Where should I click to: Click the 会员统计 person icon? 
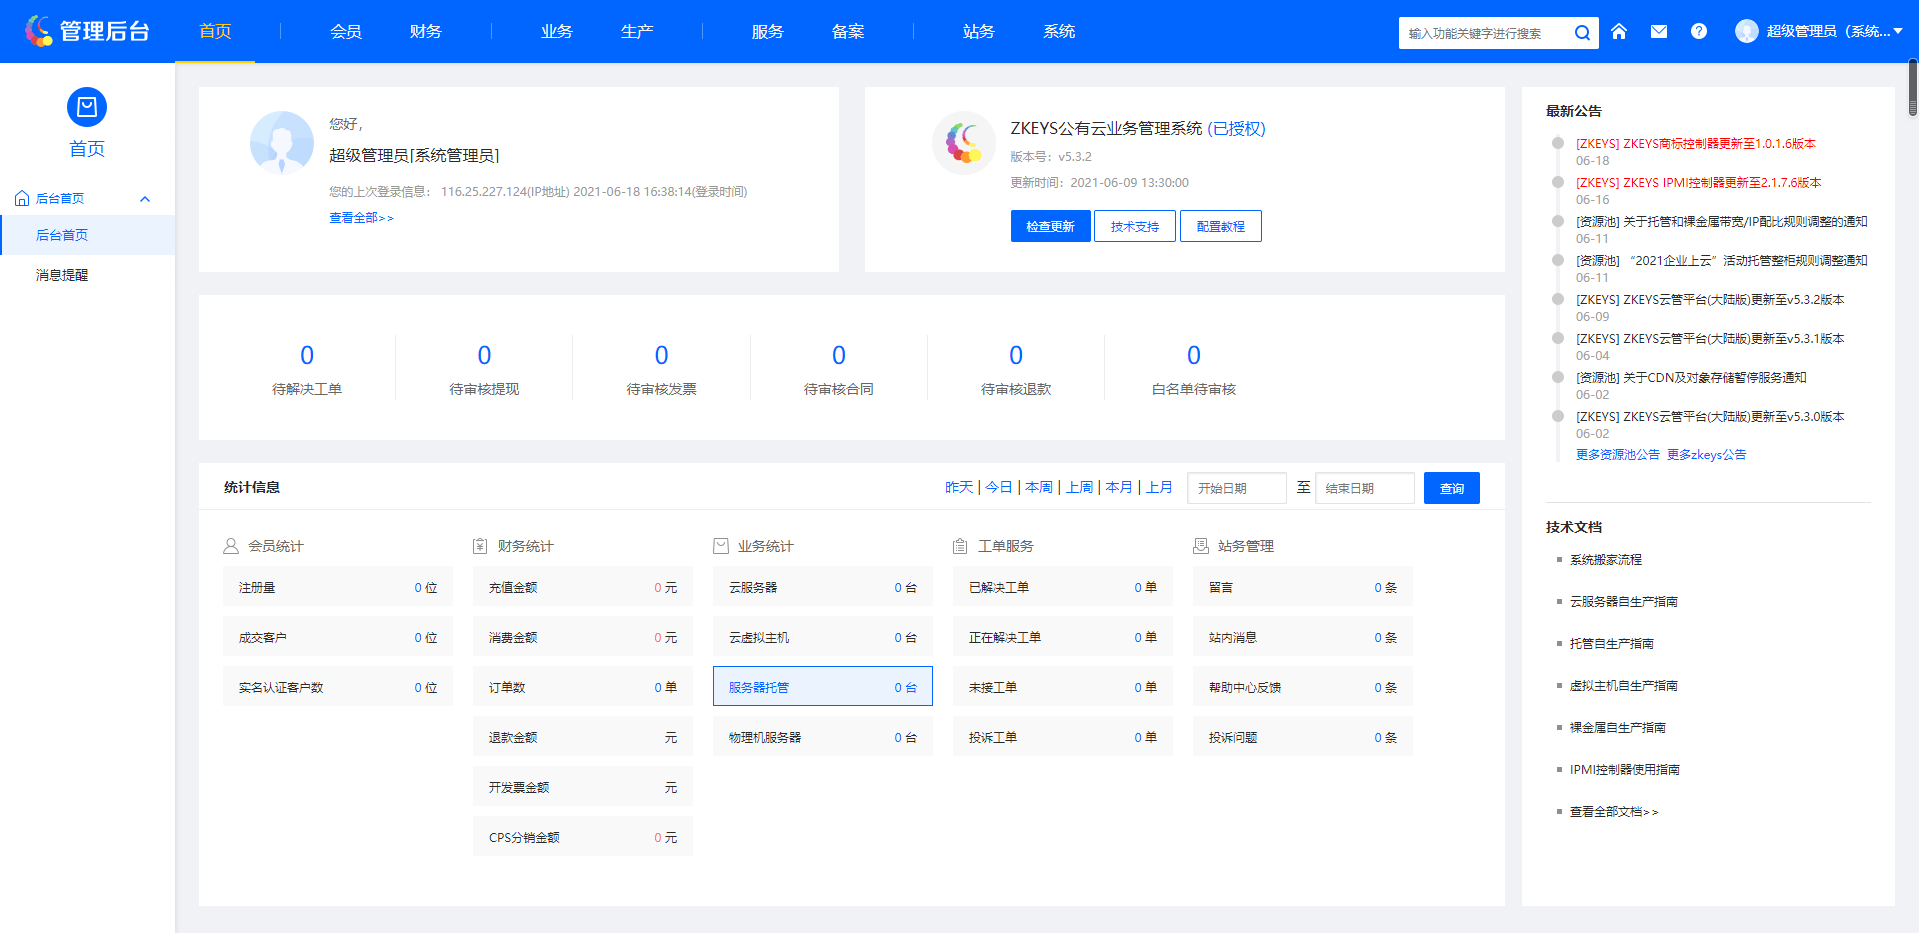[x=231, y=546]
